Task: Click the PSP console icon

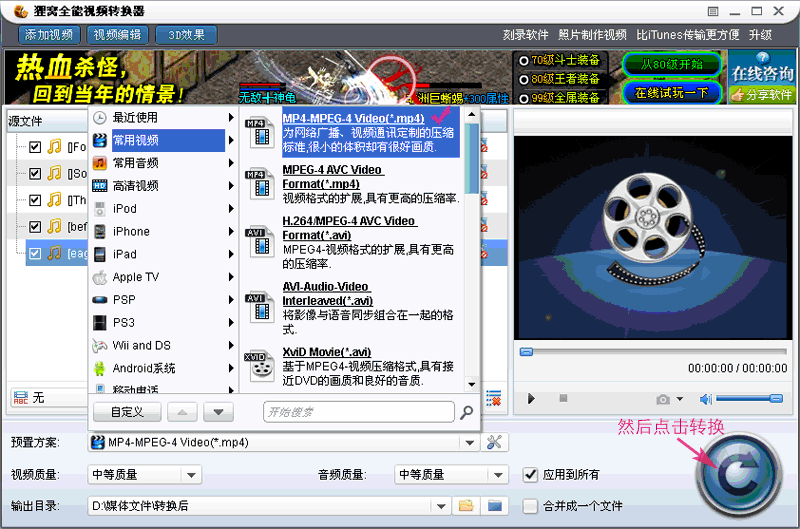Action: point(100,300)
